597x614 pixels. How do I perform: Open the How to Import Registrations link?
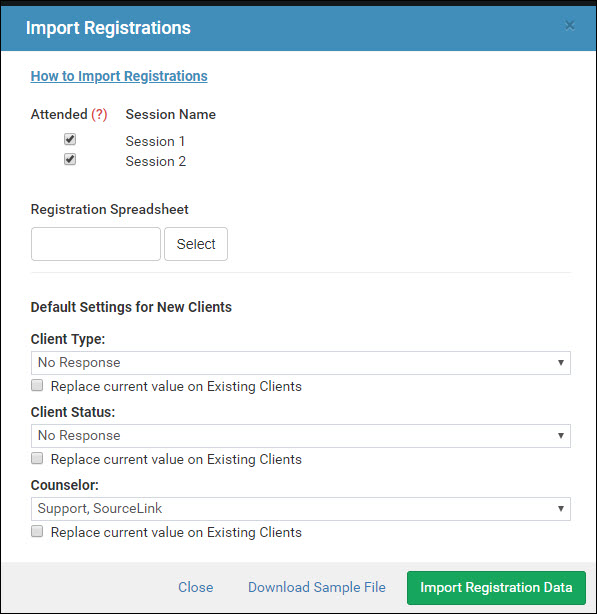(119, 76)
